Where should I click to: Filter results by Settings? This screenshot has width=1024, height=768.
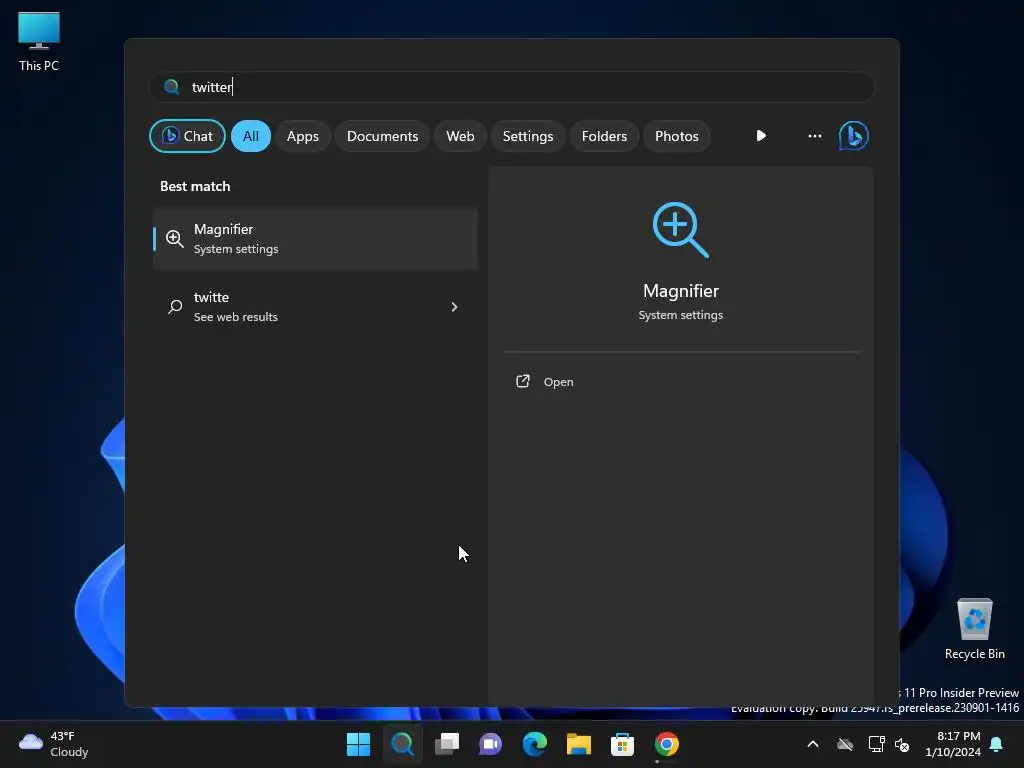tap(528, 136)
